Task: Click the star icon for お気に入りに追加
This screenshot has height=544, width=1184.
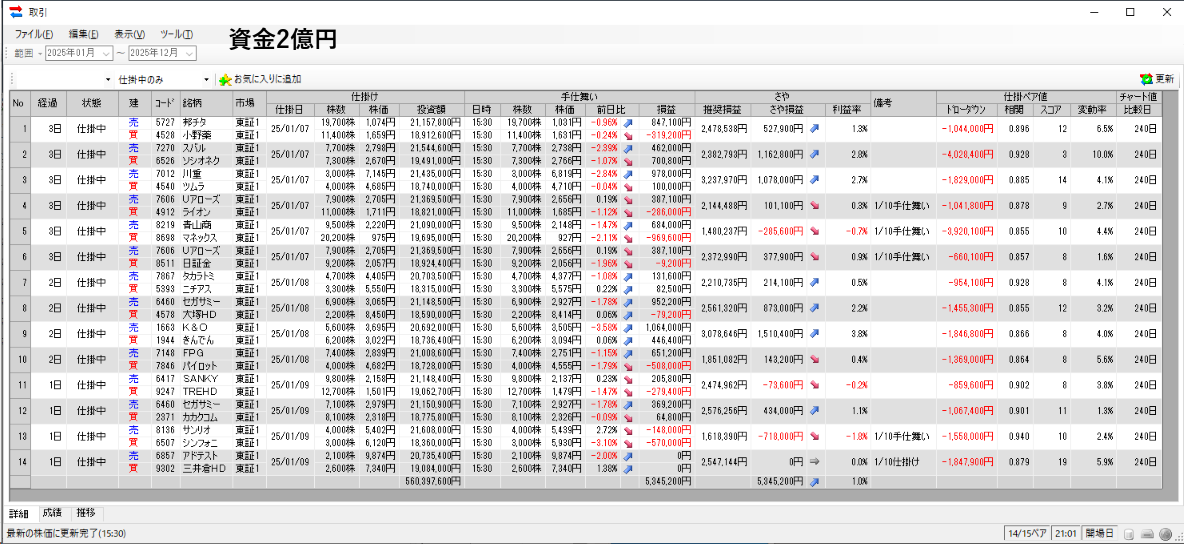Action: pos(225,79)
